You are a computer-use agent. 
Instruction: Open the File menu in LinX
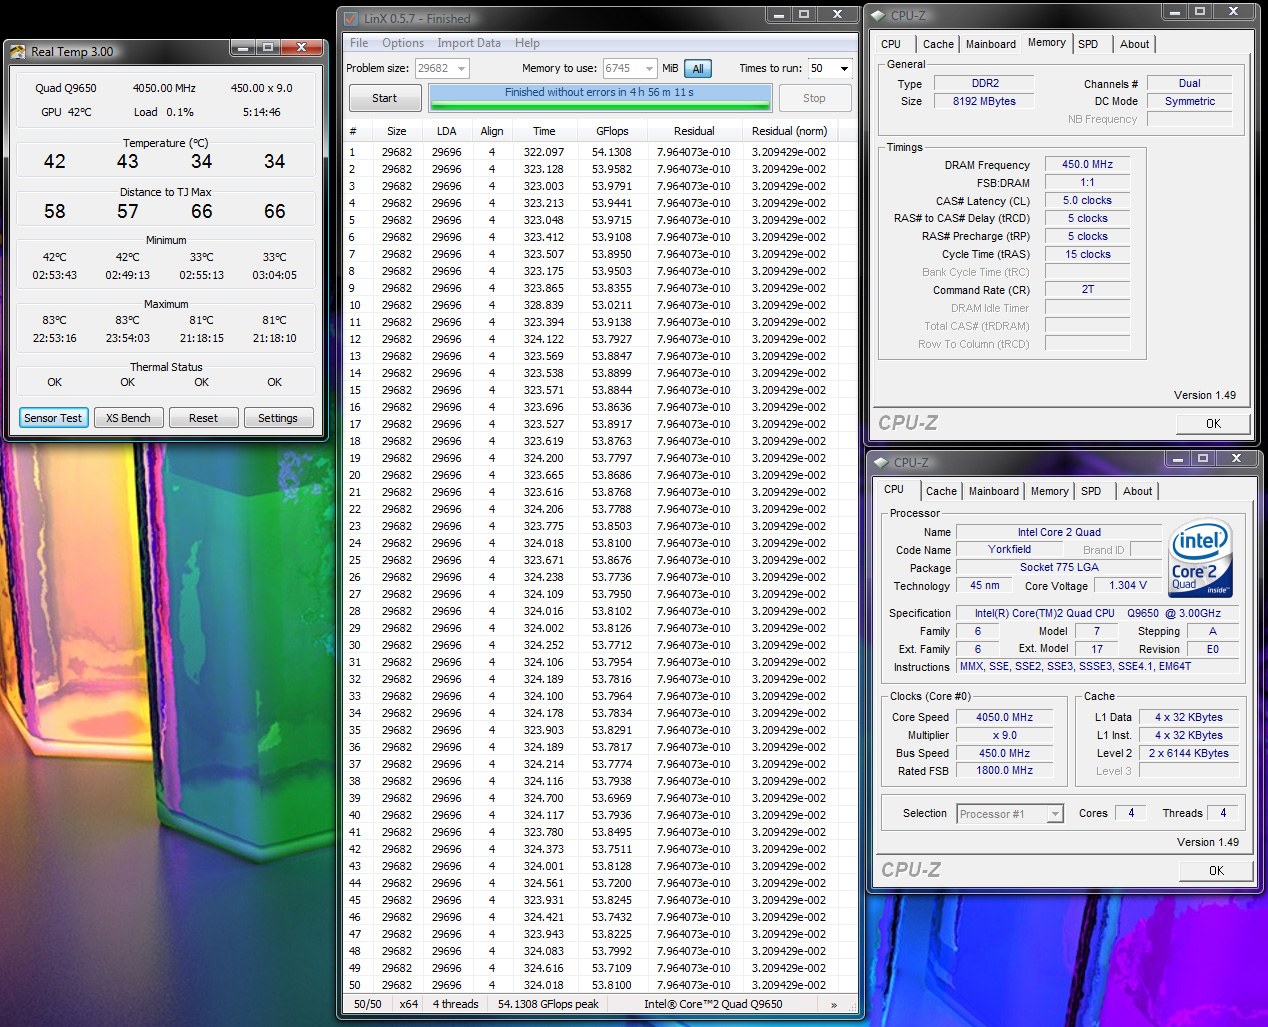coord(359,43)
